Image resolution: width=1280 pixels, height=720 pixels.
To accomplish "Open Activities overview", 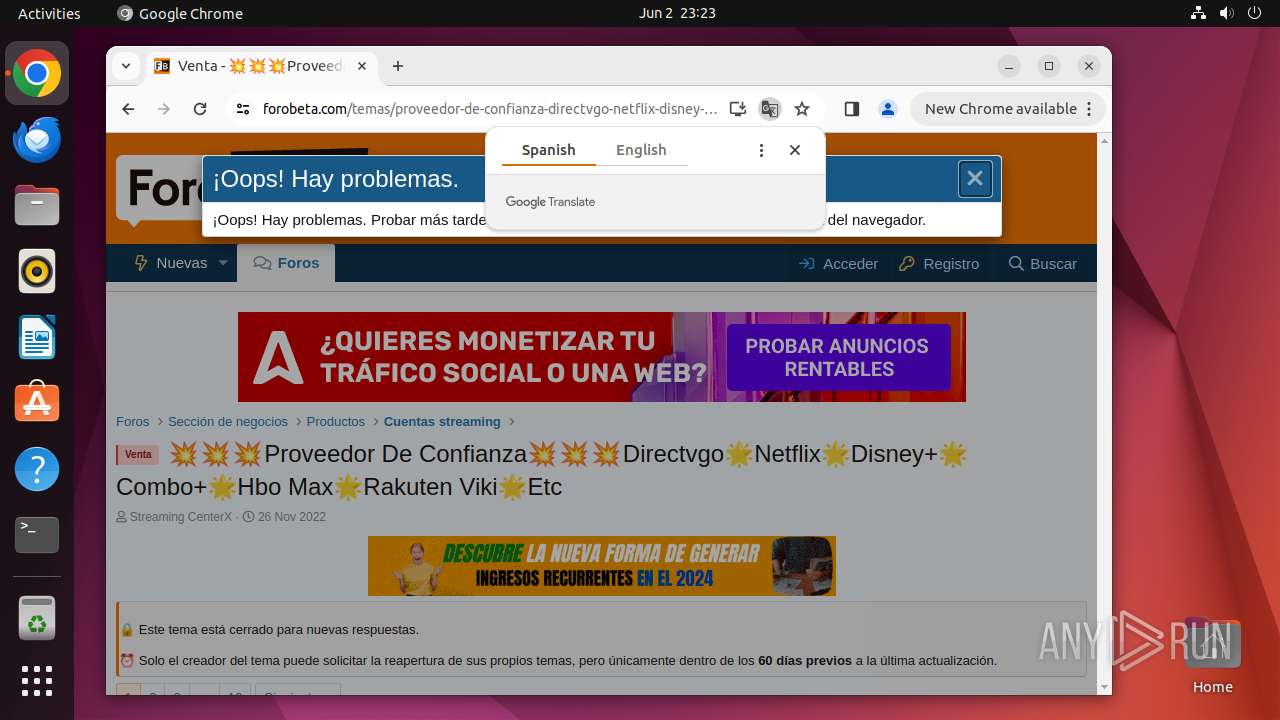I will pyautogui.click(x=49, y=13).
